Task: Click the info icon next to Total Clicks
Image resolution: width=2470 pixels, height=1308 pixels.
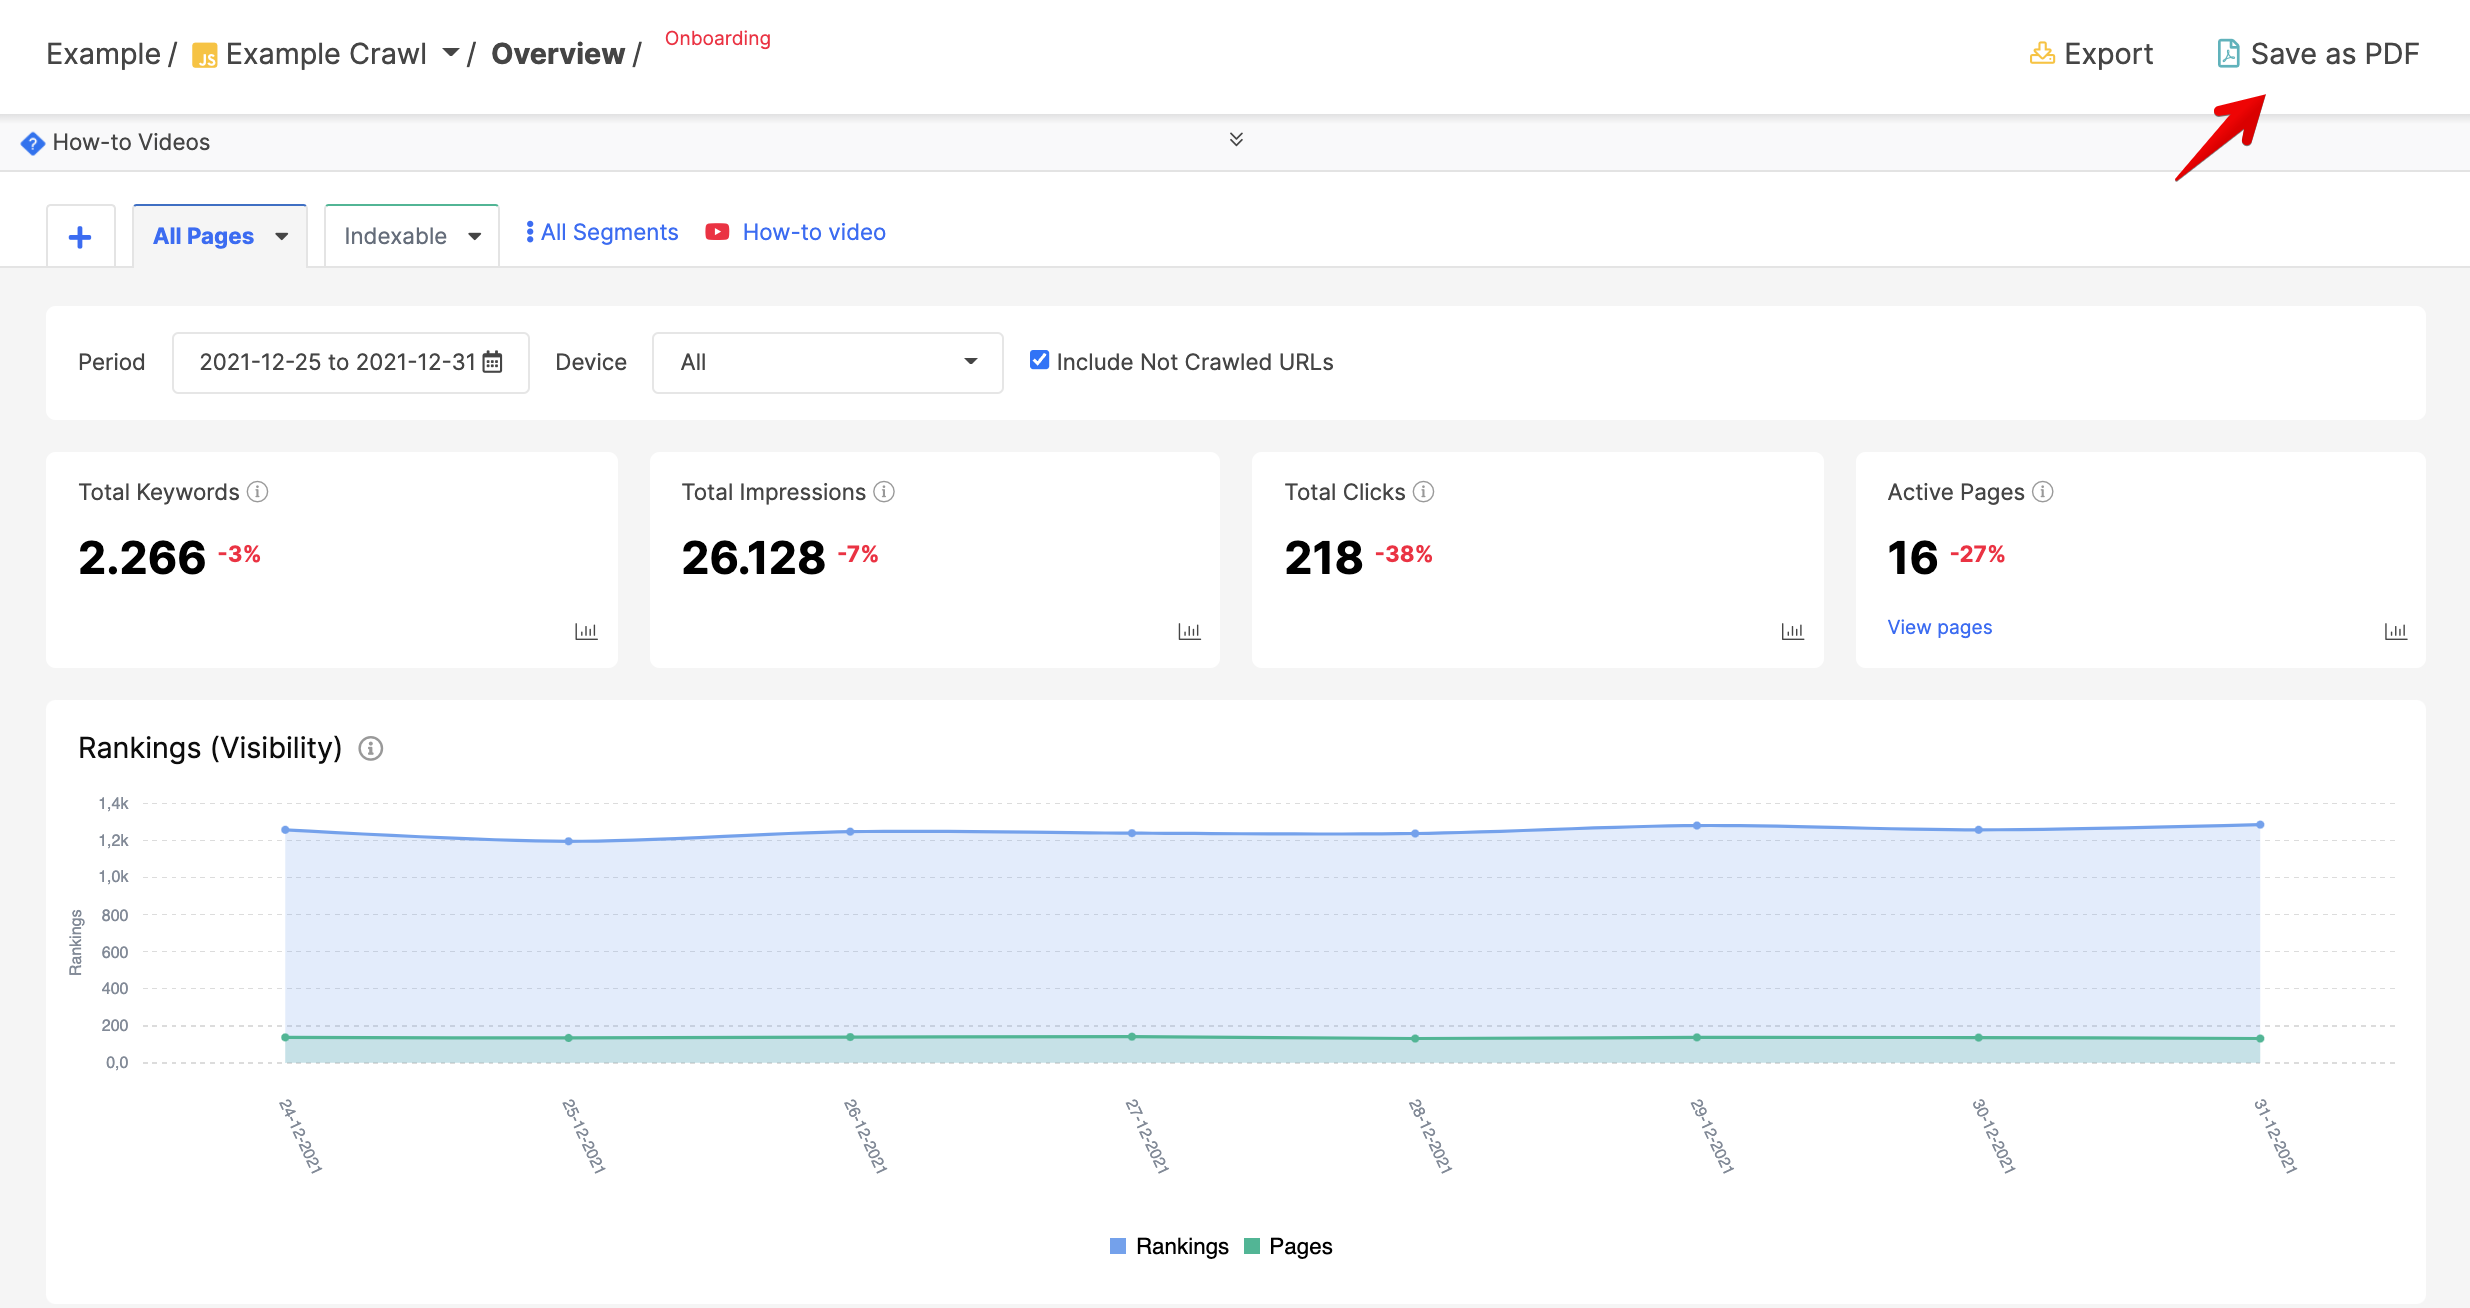Action: pos(1423,491)
